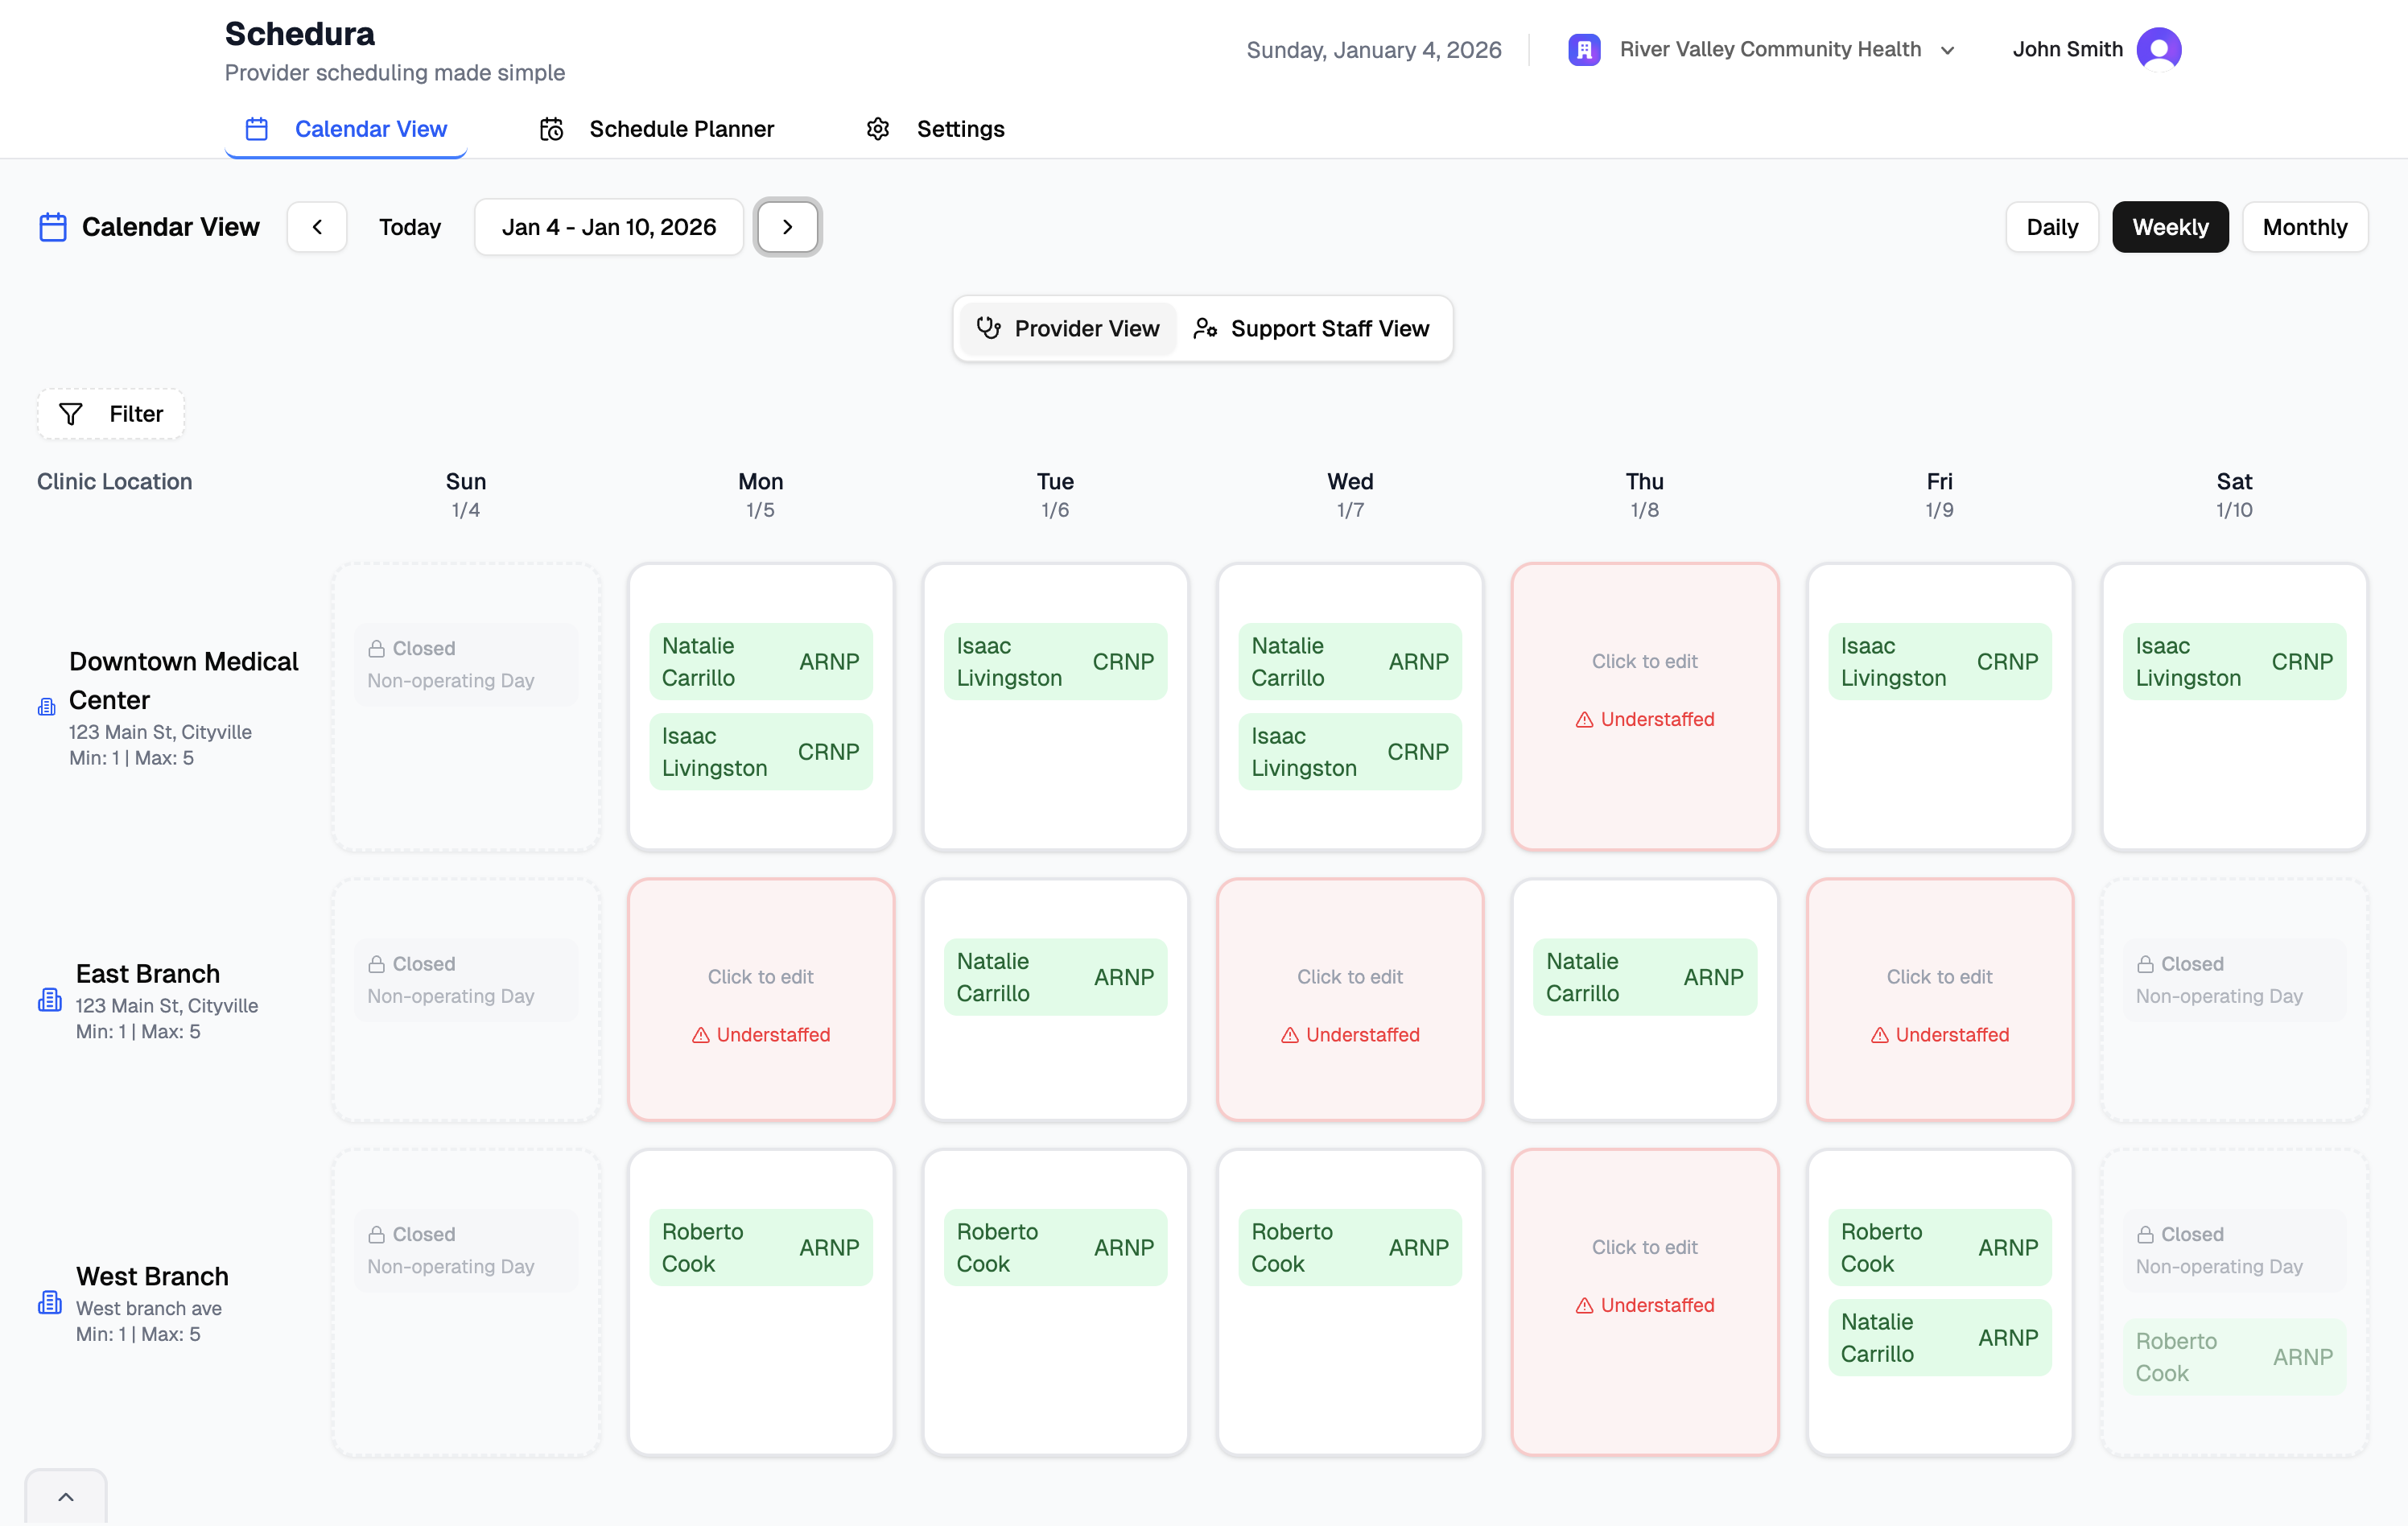Viewport: 2408px width, 1526px height.
Task: Click the stethoscope icon in Provider View
Action: point(989,328)
